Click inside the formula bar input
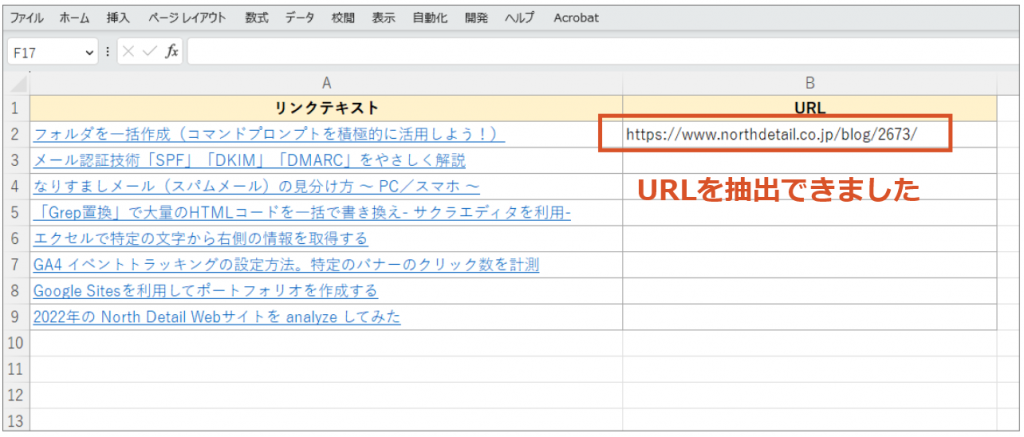The image size is (1024, 437). [605, 52]
